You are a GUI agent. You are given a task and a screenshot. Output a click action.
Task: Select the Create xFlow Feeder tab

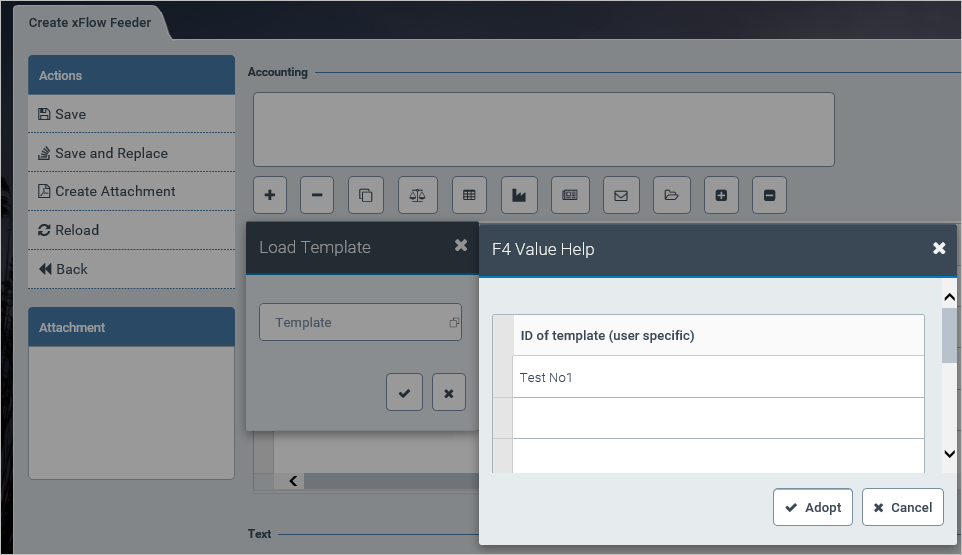(90, 22)
